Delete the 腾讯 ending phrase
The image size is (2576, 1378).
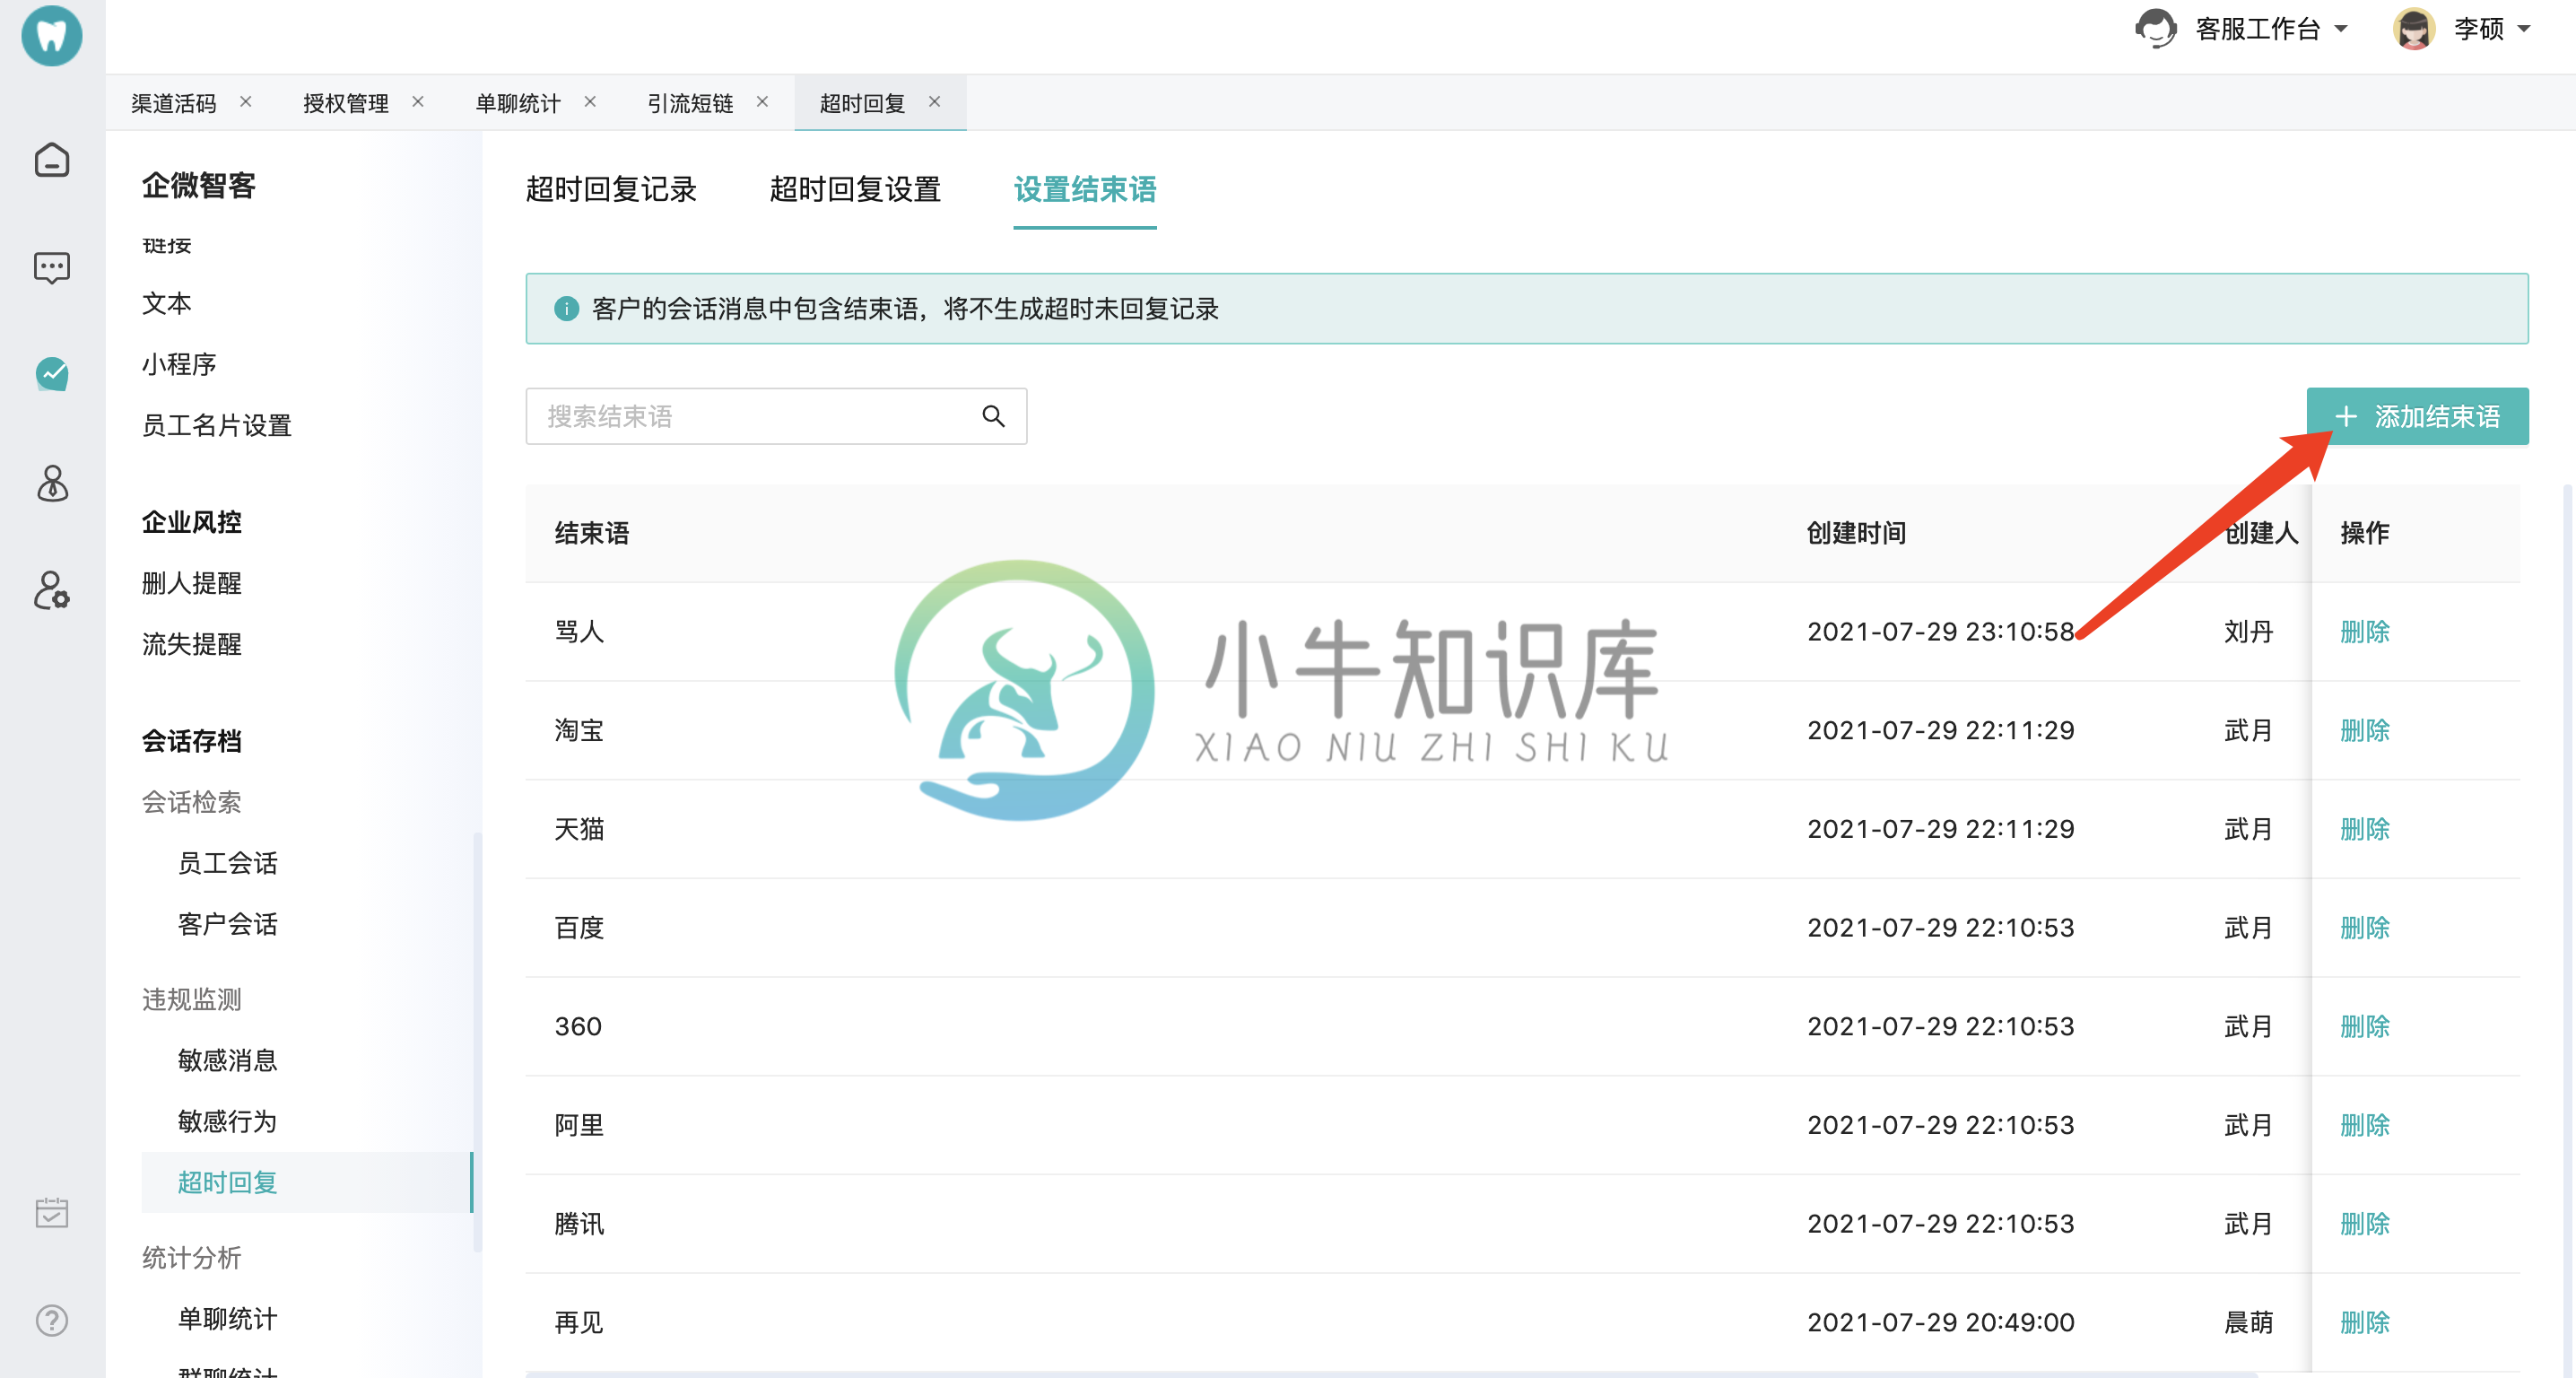tap(2364, 1224)
